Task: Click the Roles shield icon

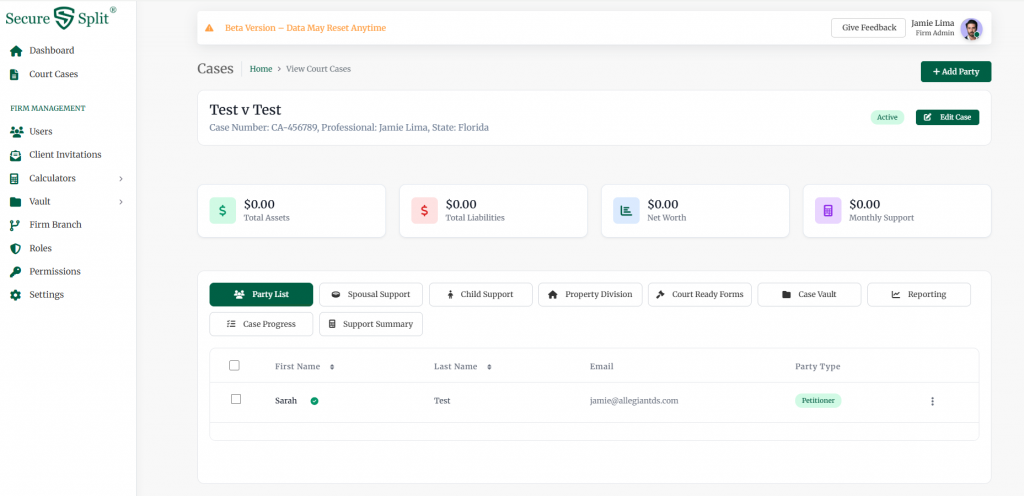Action: (x=16, y=249)
